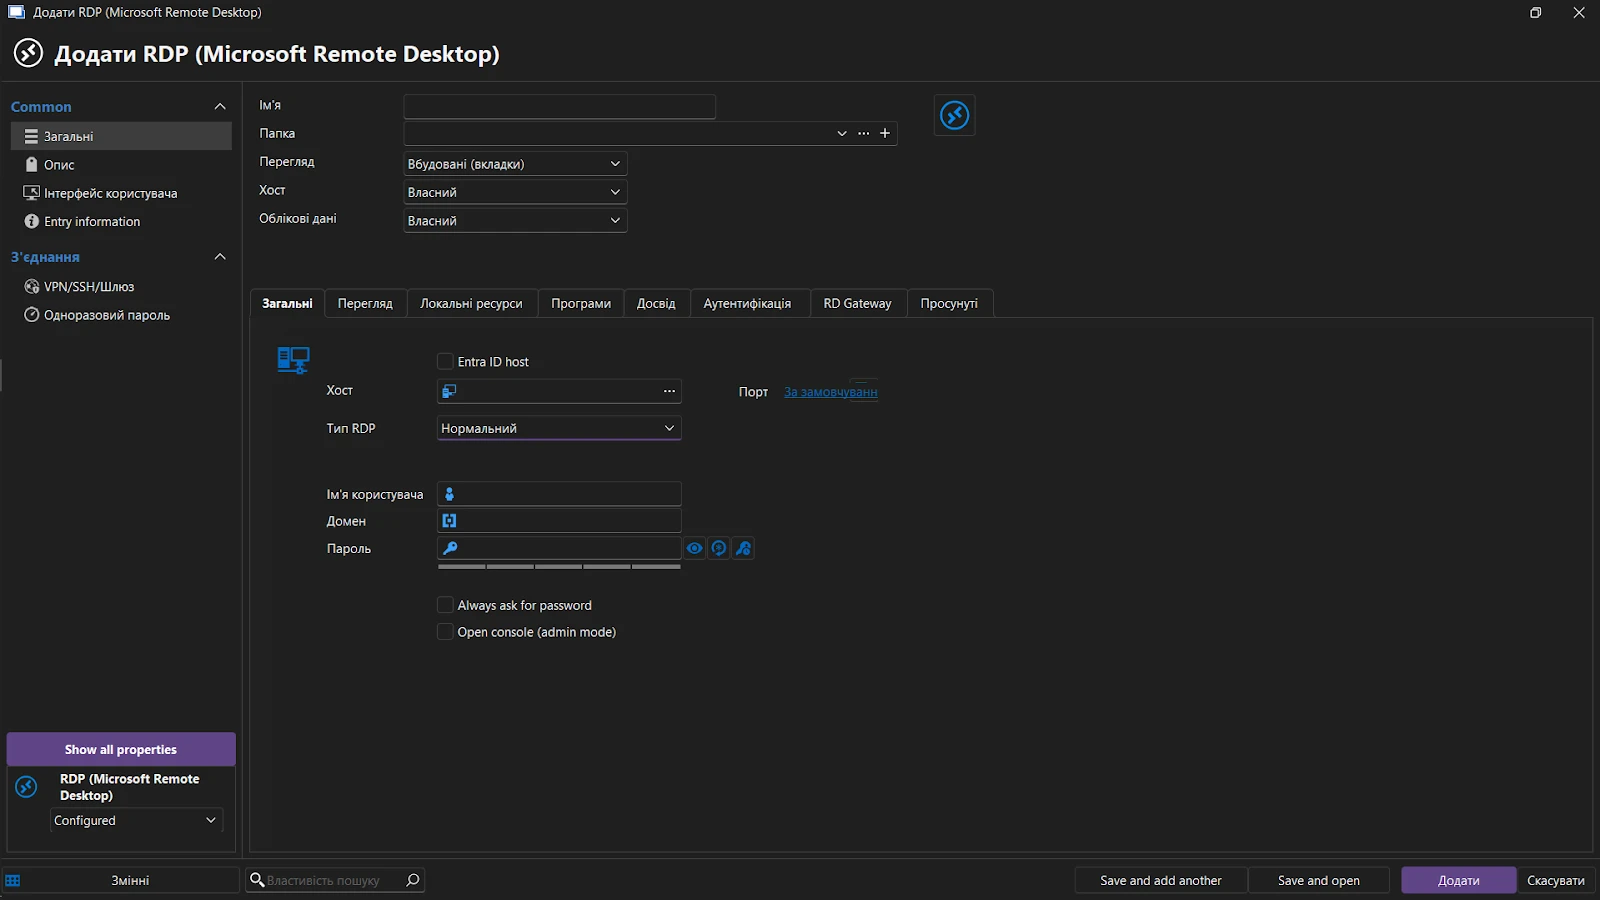Screen dimensions: 1600x900
Task: Click the За замовчуванн port link
Action: (x=830, y=392)
